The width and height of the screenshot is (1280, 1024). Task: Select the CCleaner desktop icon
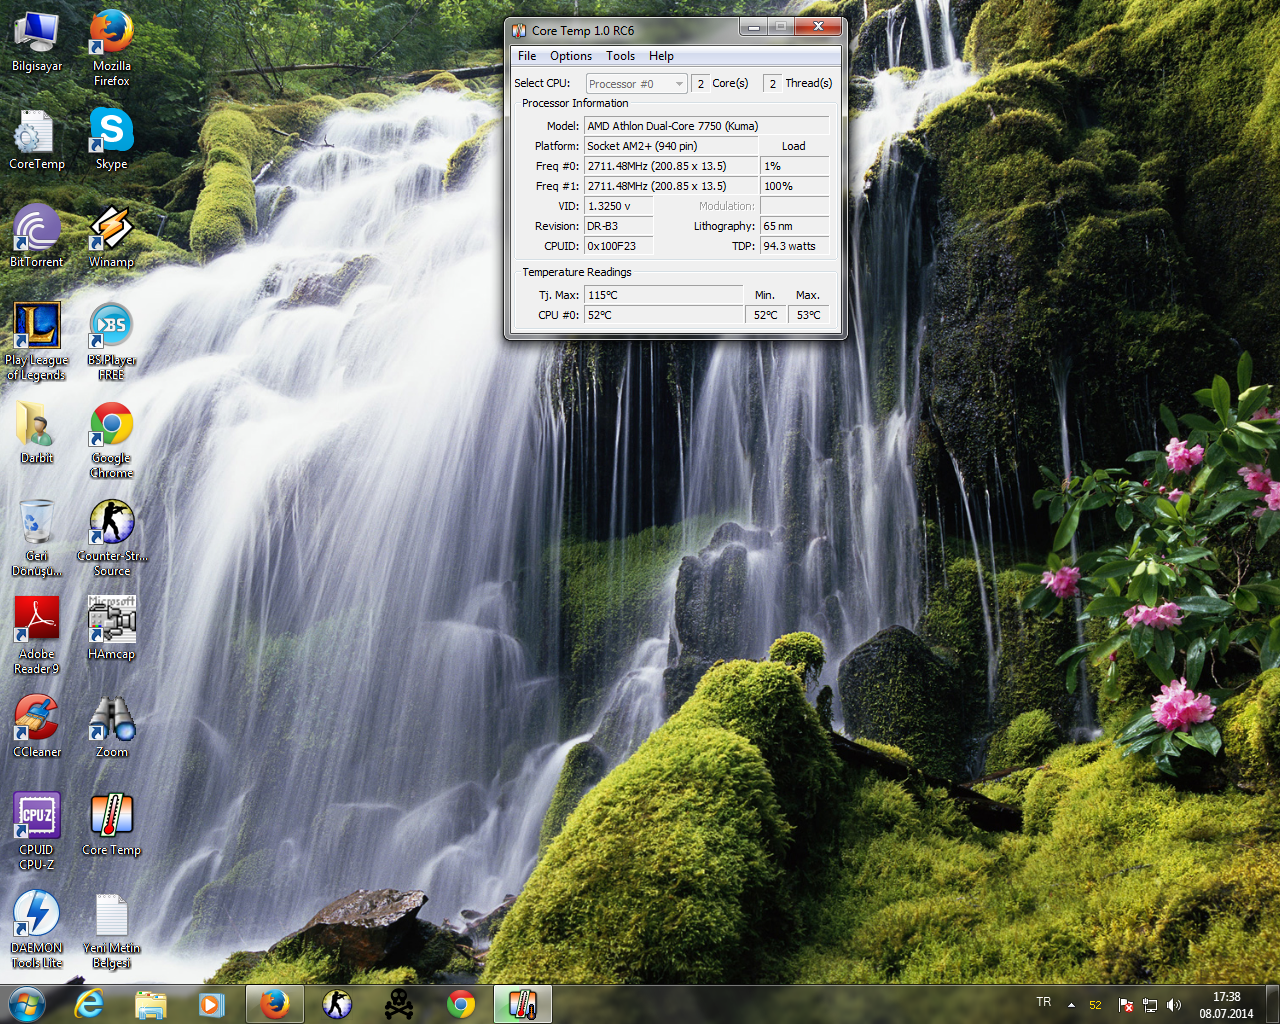[x=37, y=726]
